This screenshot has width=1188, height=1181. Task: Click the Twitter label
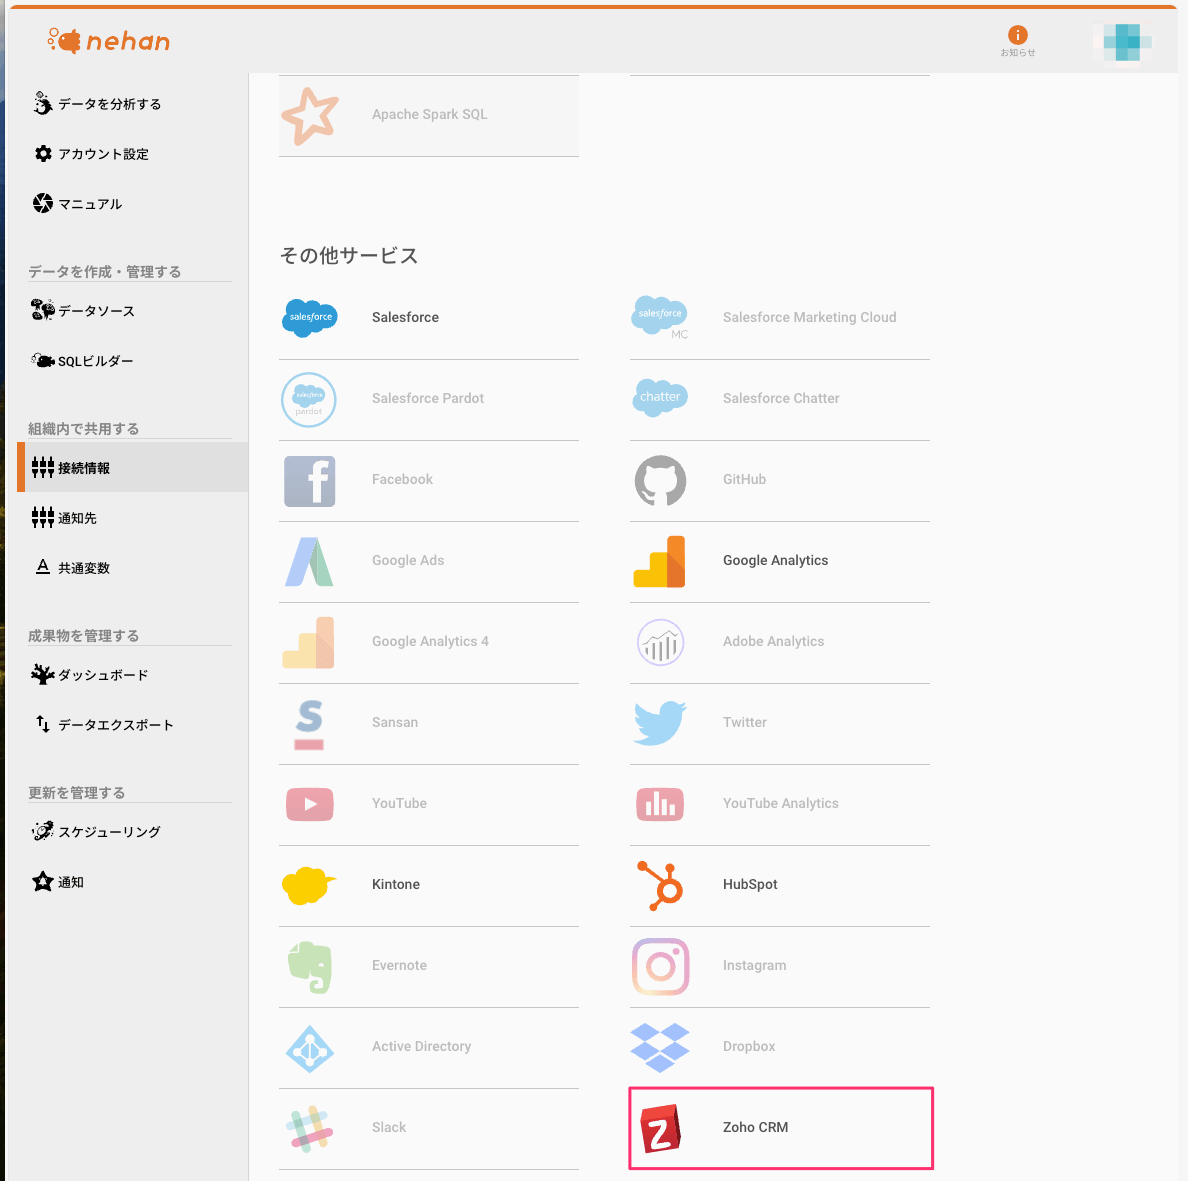click(x=745, y=723)
